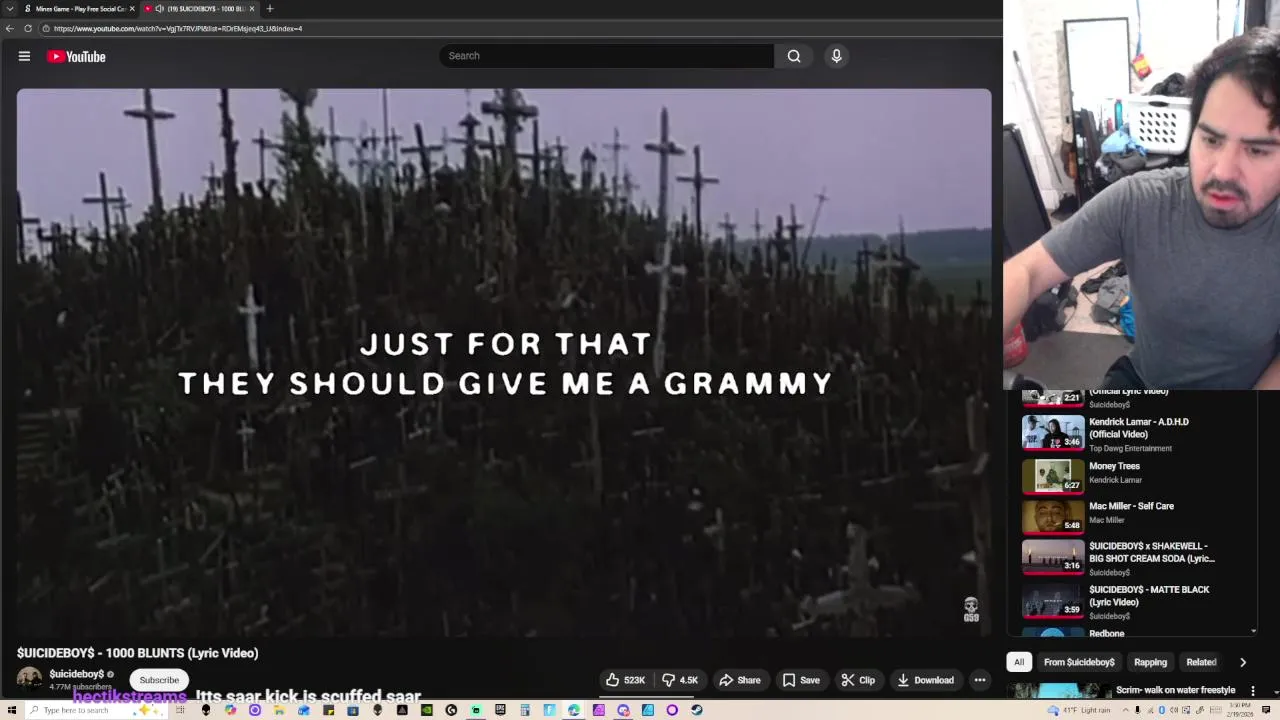View site information icon in address bar

[x=46, y=29]
